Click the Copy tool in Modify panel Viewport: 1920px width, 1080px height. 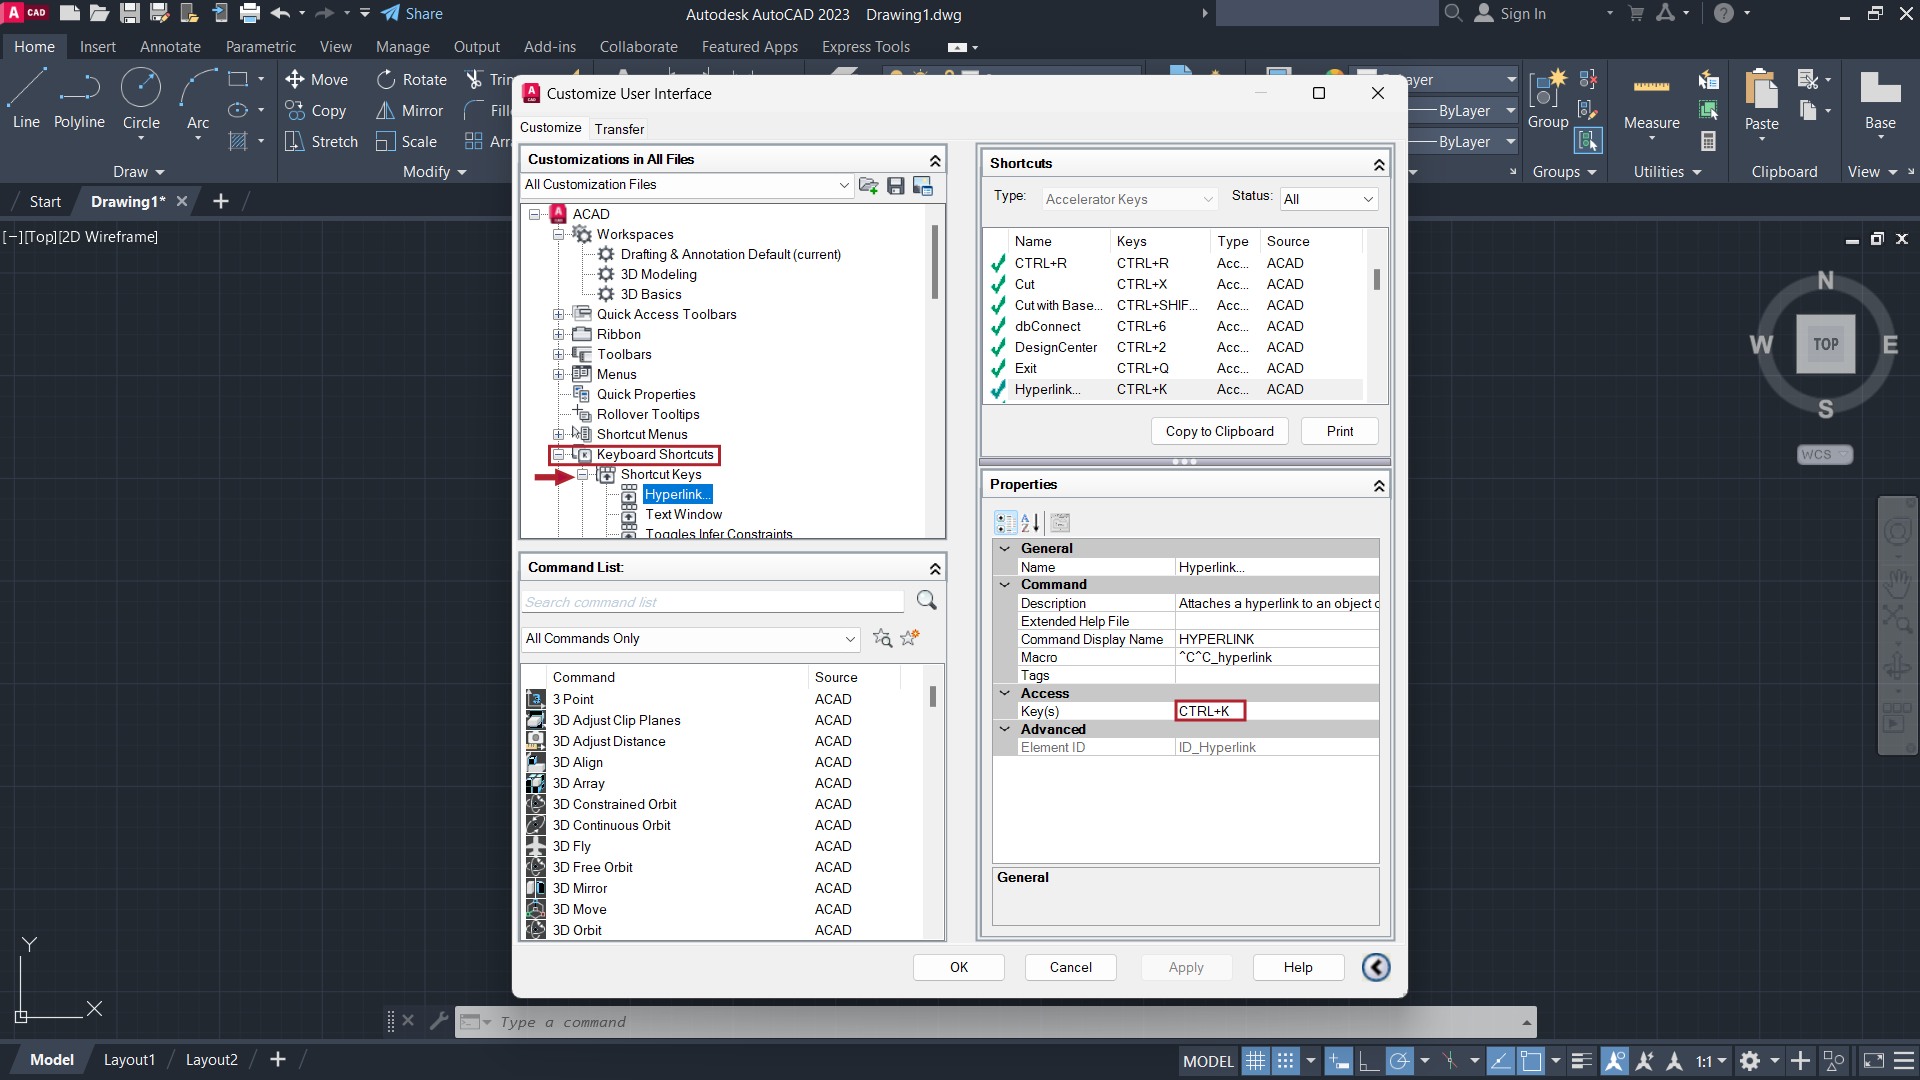click(315, 110)
